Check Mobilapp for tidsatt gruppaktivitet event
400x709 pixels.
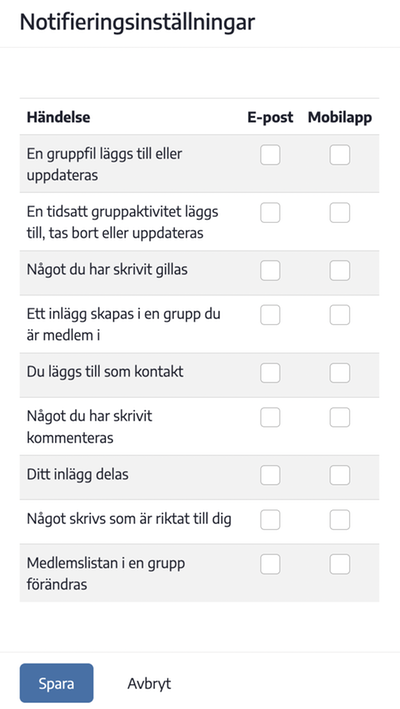[339, 213]
